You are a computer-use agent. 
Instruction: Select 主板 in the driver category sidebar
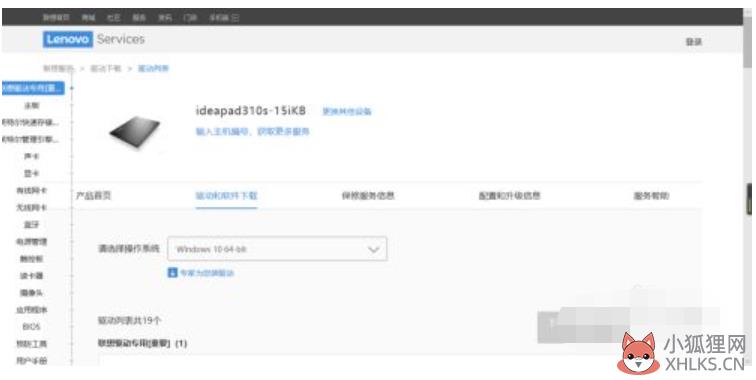tap(32, 105)
